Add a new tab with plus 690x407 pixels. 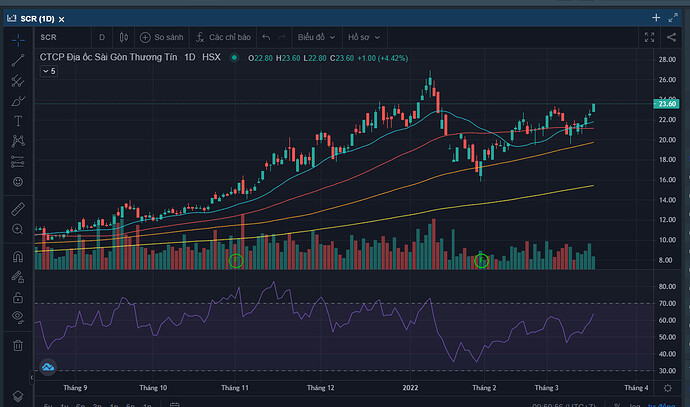pos(655,18)
